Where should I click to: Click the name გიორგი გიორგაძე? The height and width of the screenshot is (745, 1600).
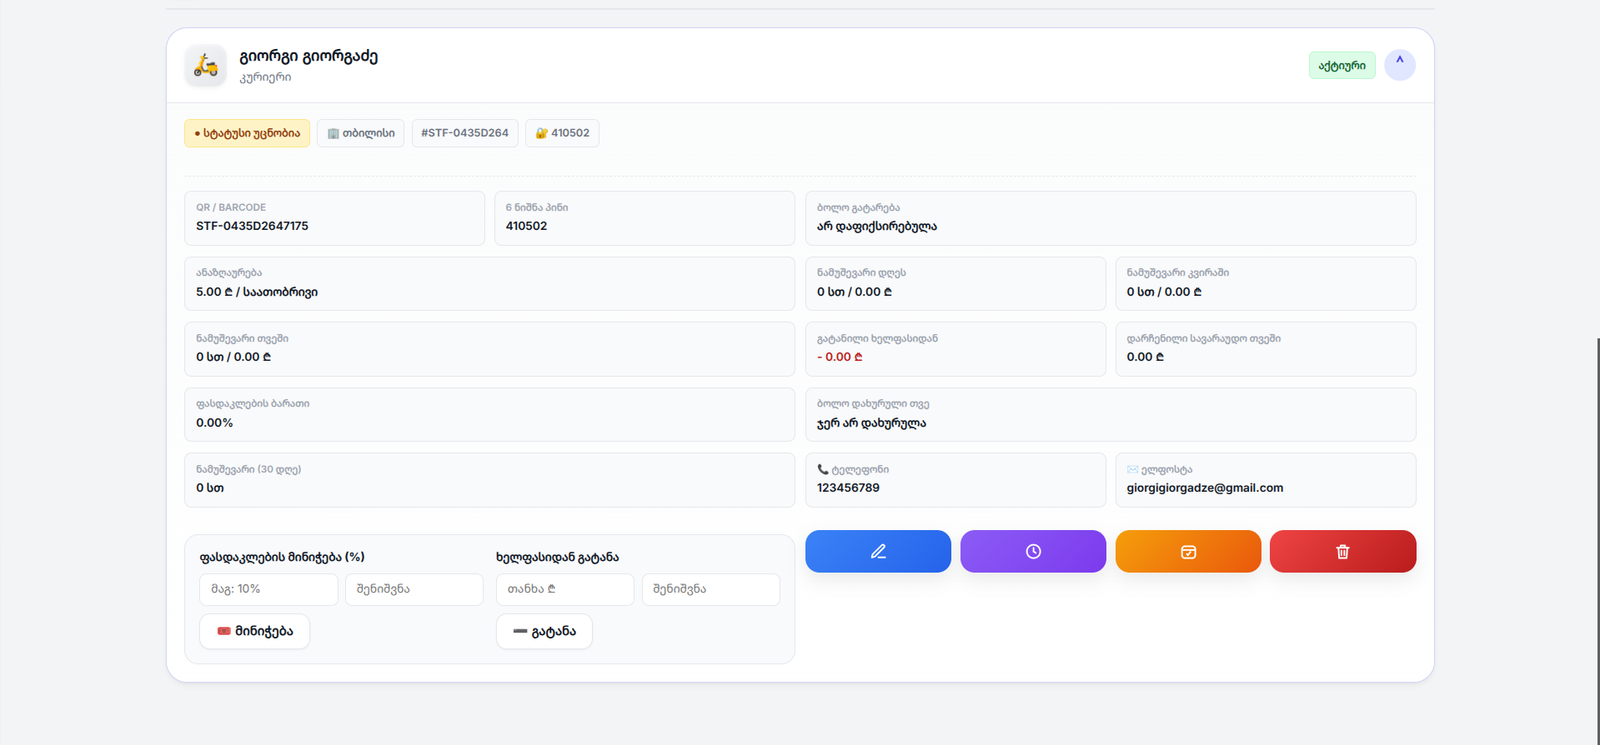click(x=309, y=56)
